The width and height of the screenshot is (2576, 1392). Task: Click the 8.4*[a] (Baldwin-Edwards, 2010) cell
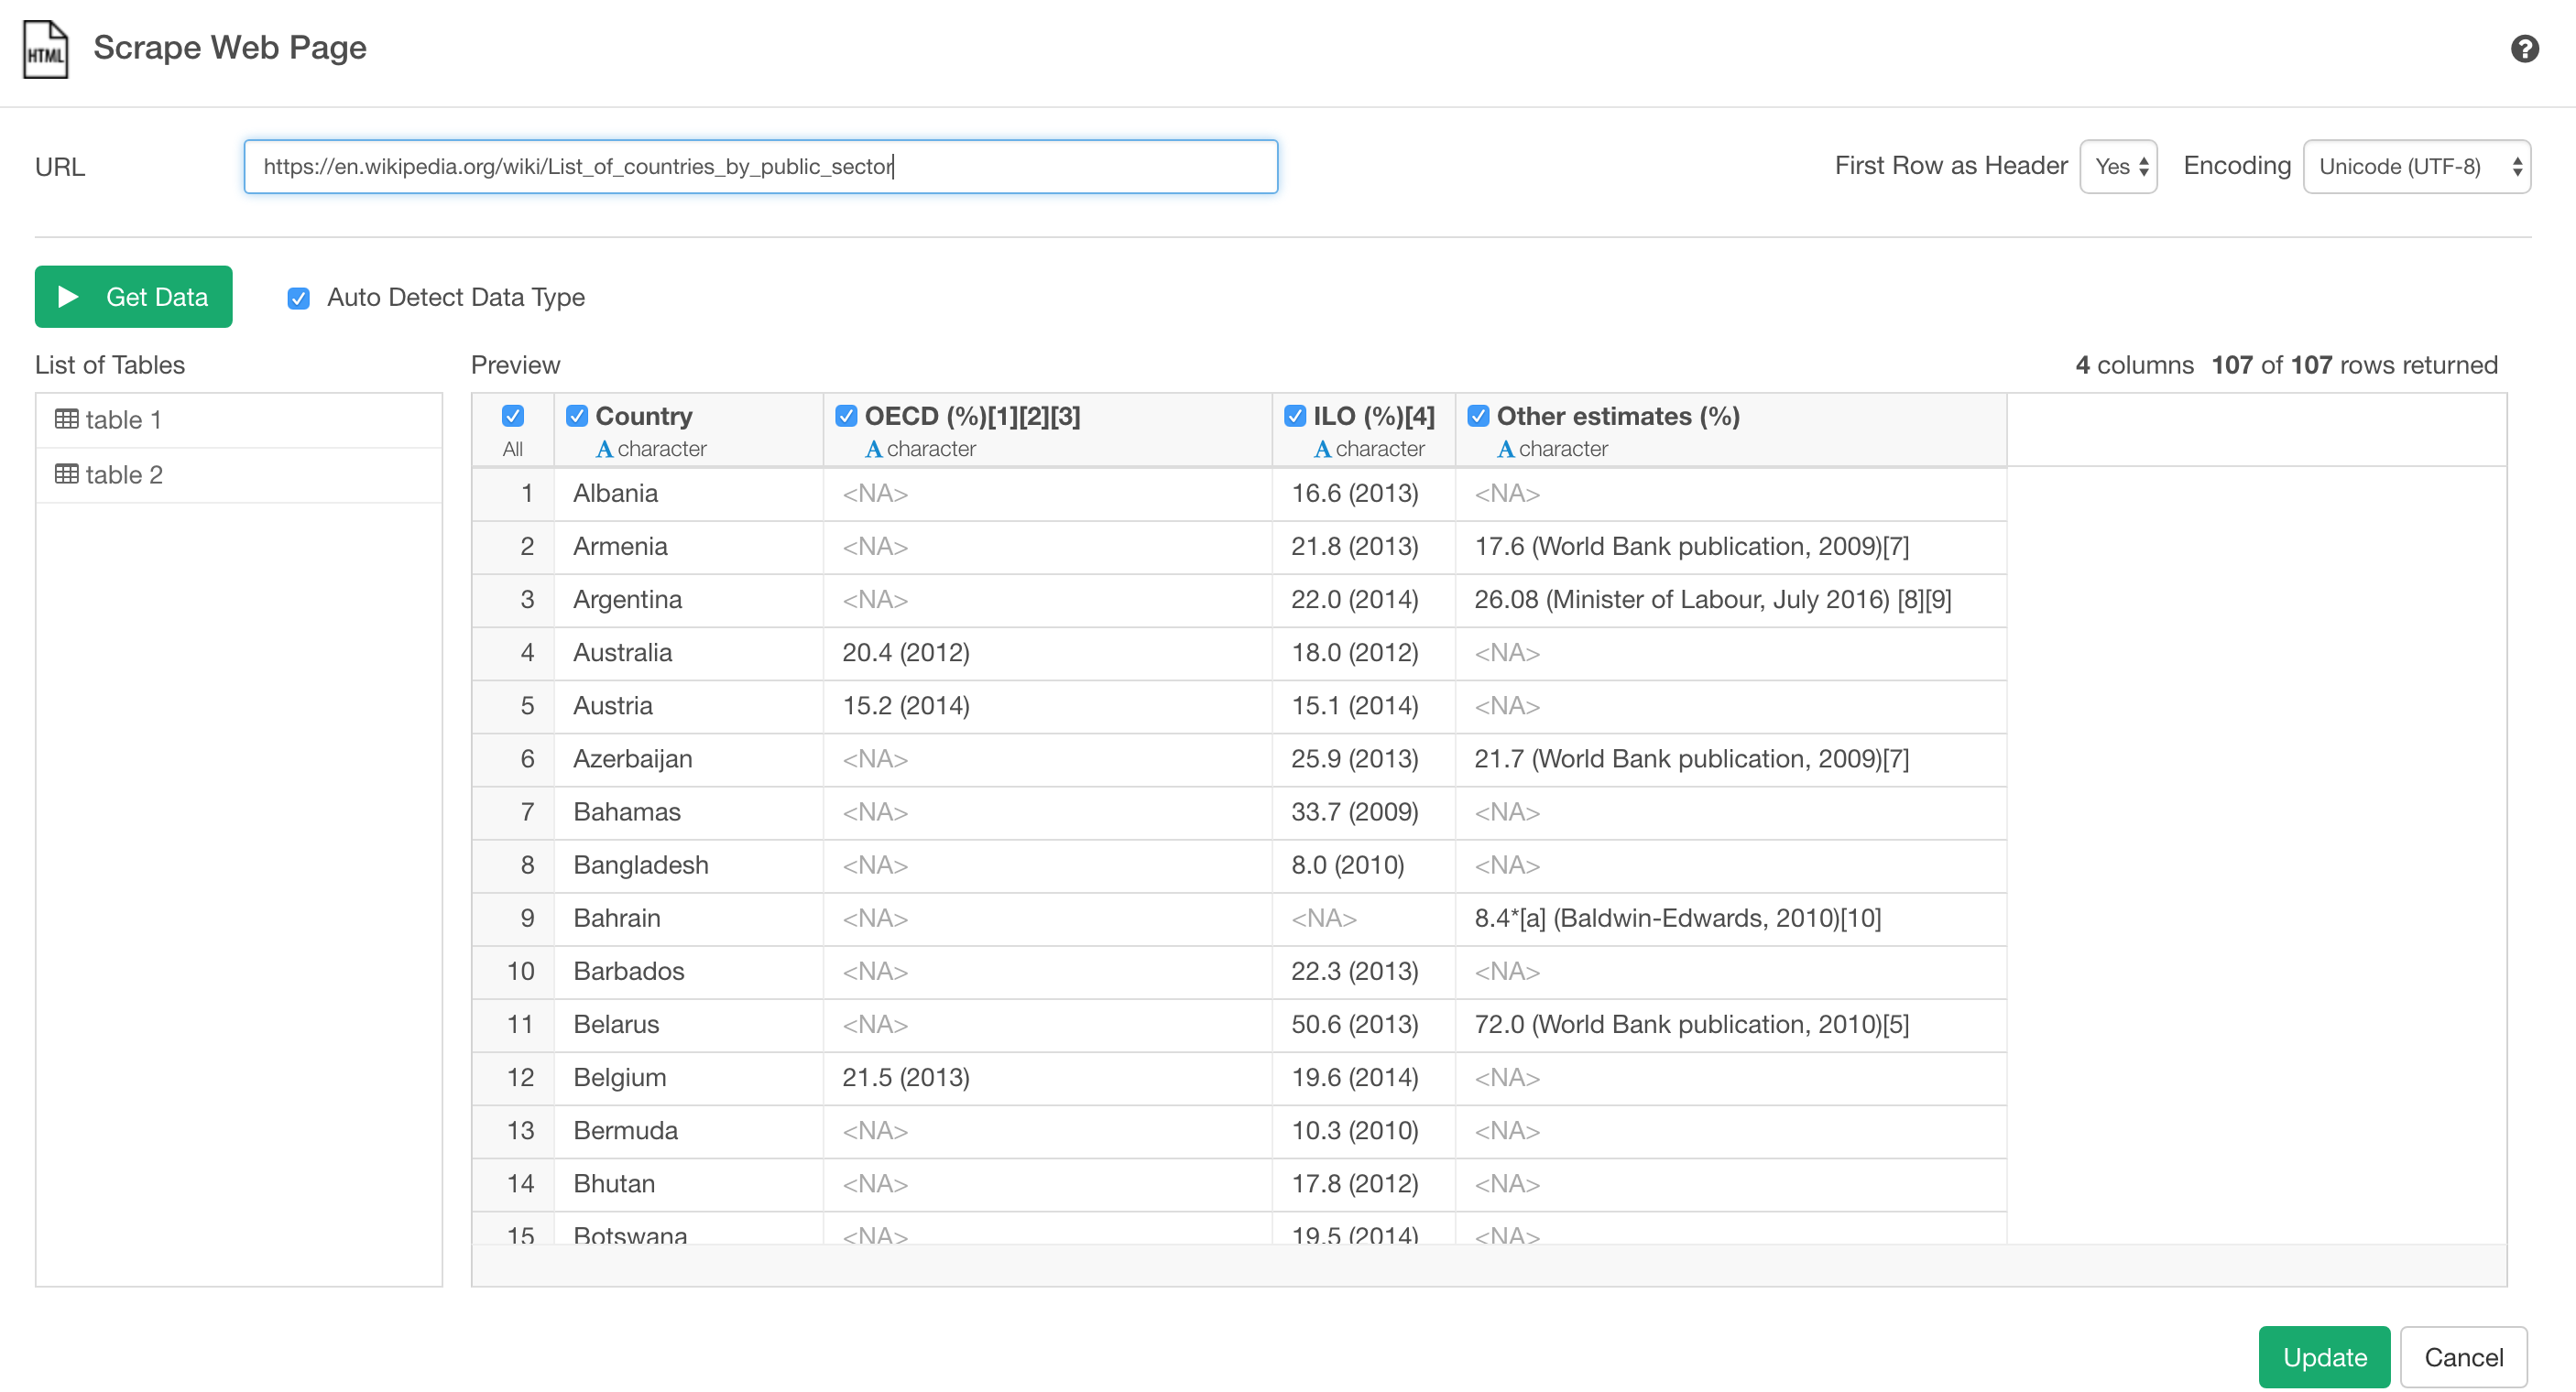[x=1730, y=918]
